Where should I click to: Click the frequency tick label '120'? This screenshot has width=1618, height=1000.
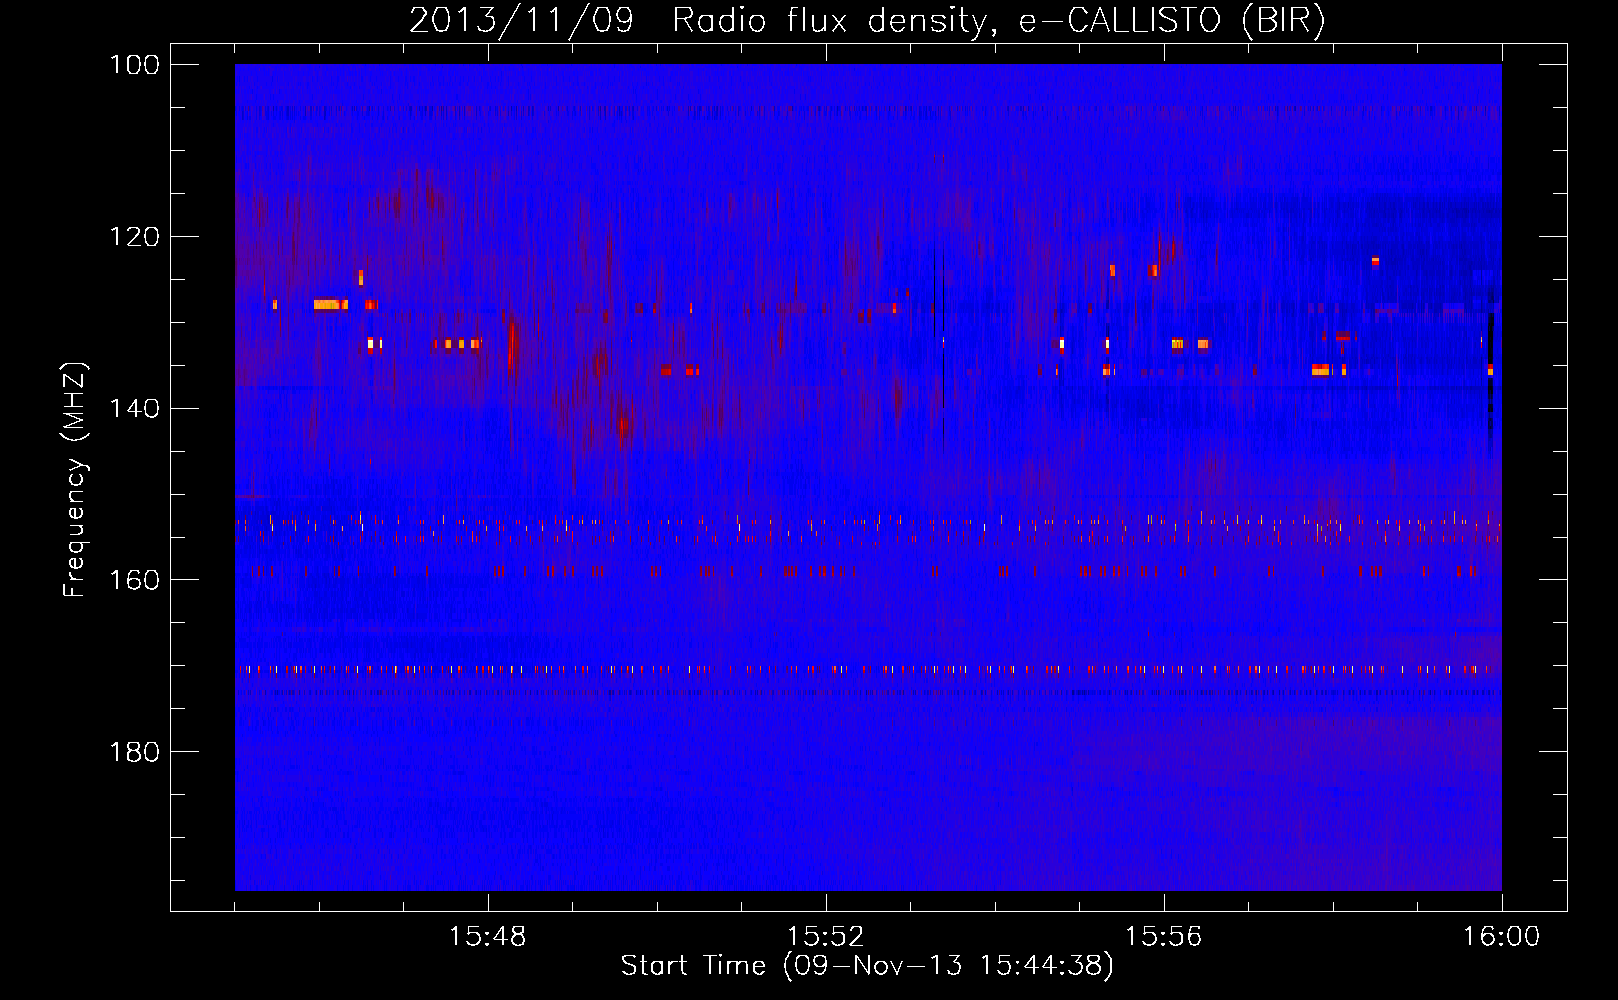[x=135, y=237]
